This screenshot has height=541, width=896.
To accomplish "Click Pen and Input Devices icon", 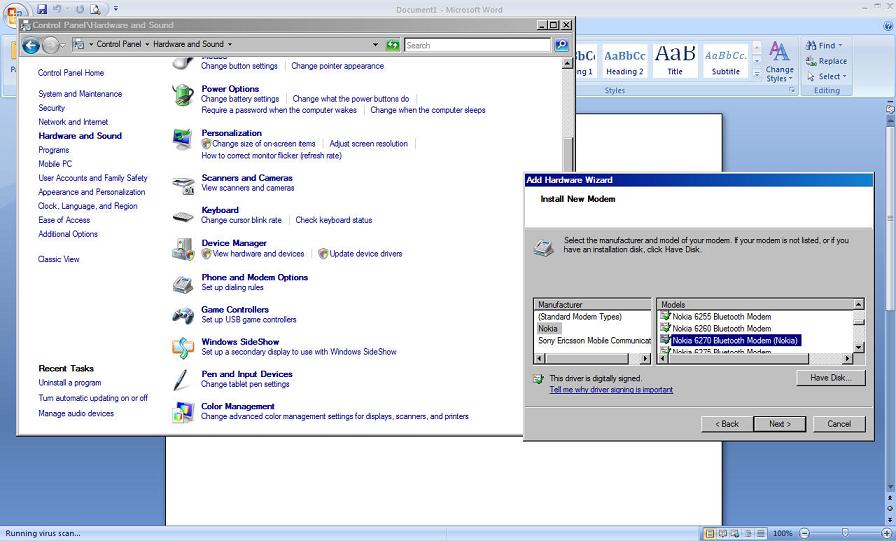I will click(x=182, y=380).
